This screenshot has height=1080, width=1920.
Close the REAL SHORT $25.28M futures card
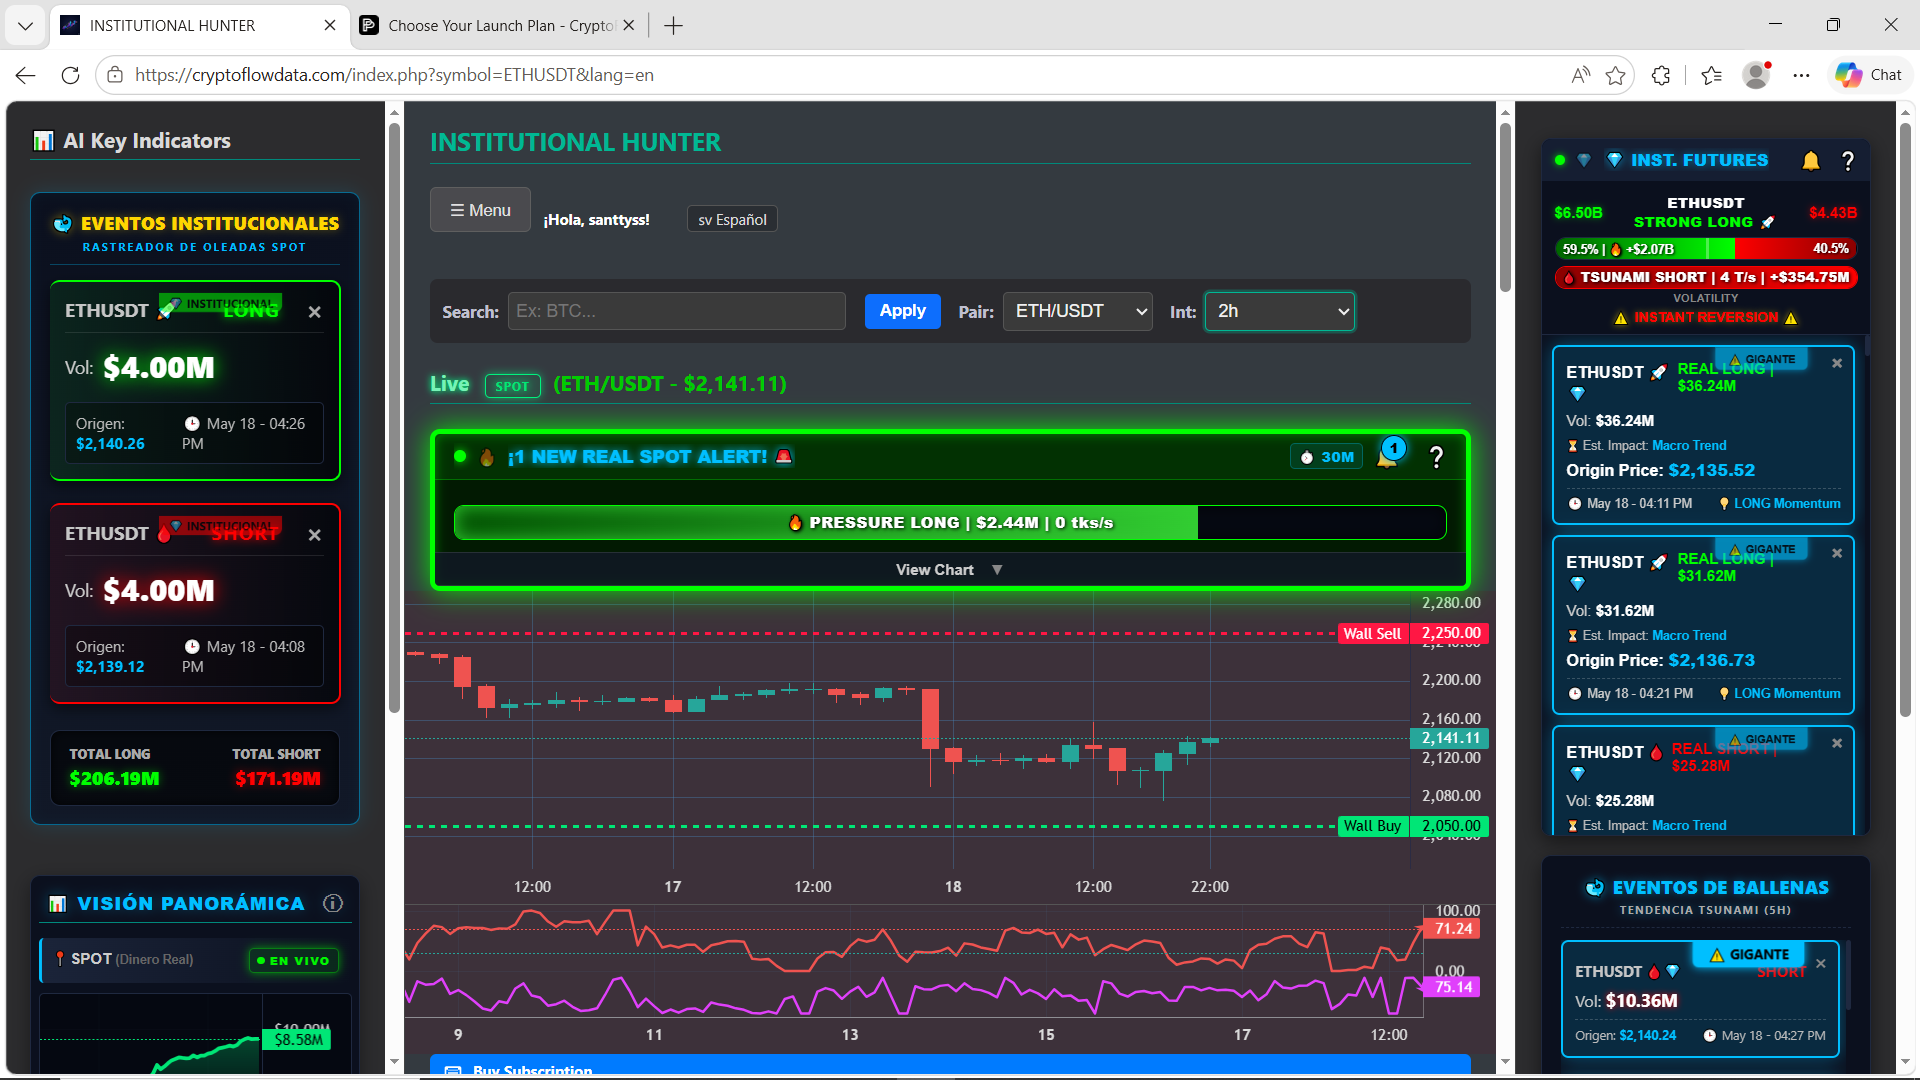click(x=1837, y=743)
